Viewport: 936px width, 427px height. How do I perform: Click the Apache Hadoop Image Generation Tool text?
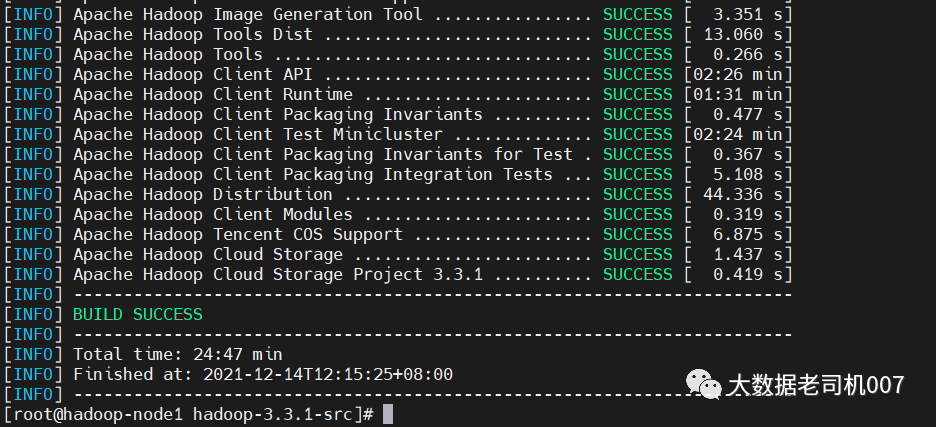pos(247,14)
